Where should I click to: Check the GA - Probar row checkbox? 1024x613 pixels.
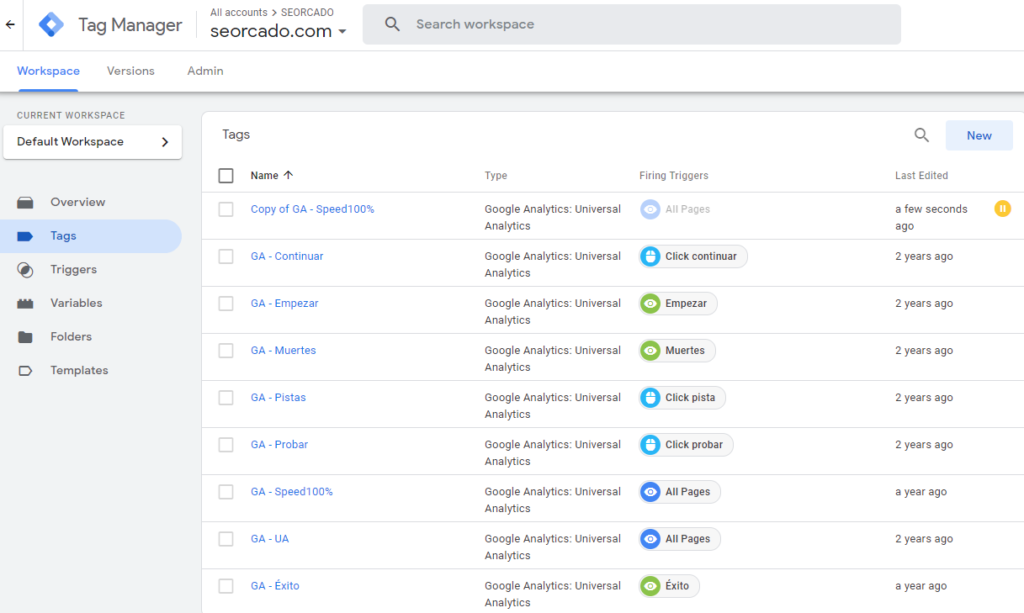point(226,445)
